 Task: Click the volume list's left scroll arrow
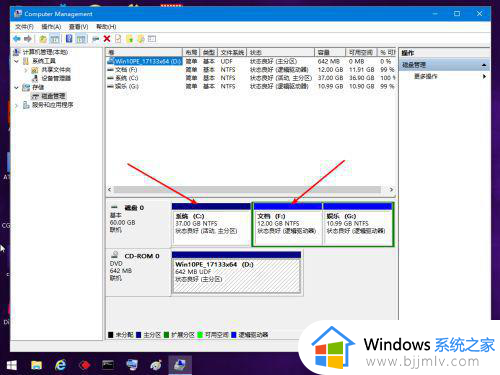pyautogui.click(x=110, y=190)
